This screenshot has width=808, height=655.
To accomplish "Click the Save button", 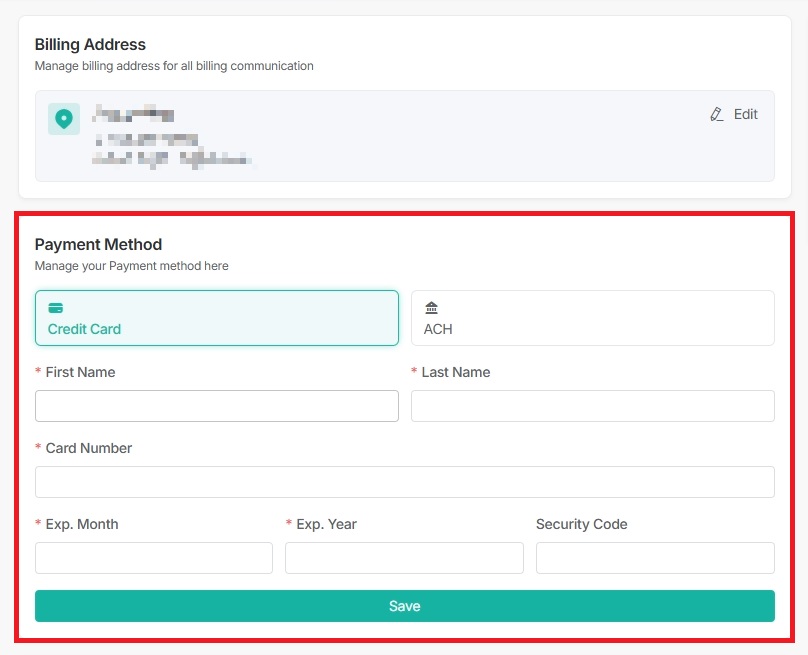I will [x=404, y=606].
